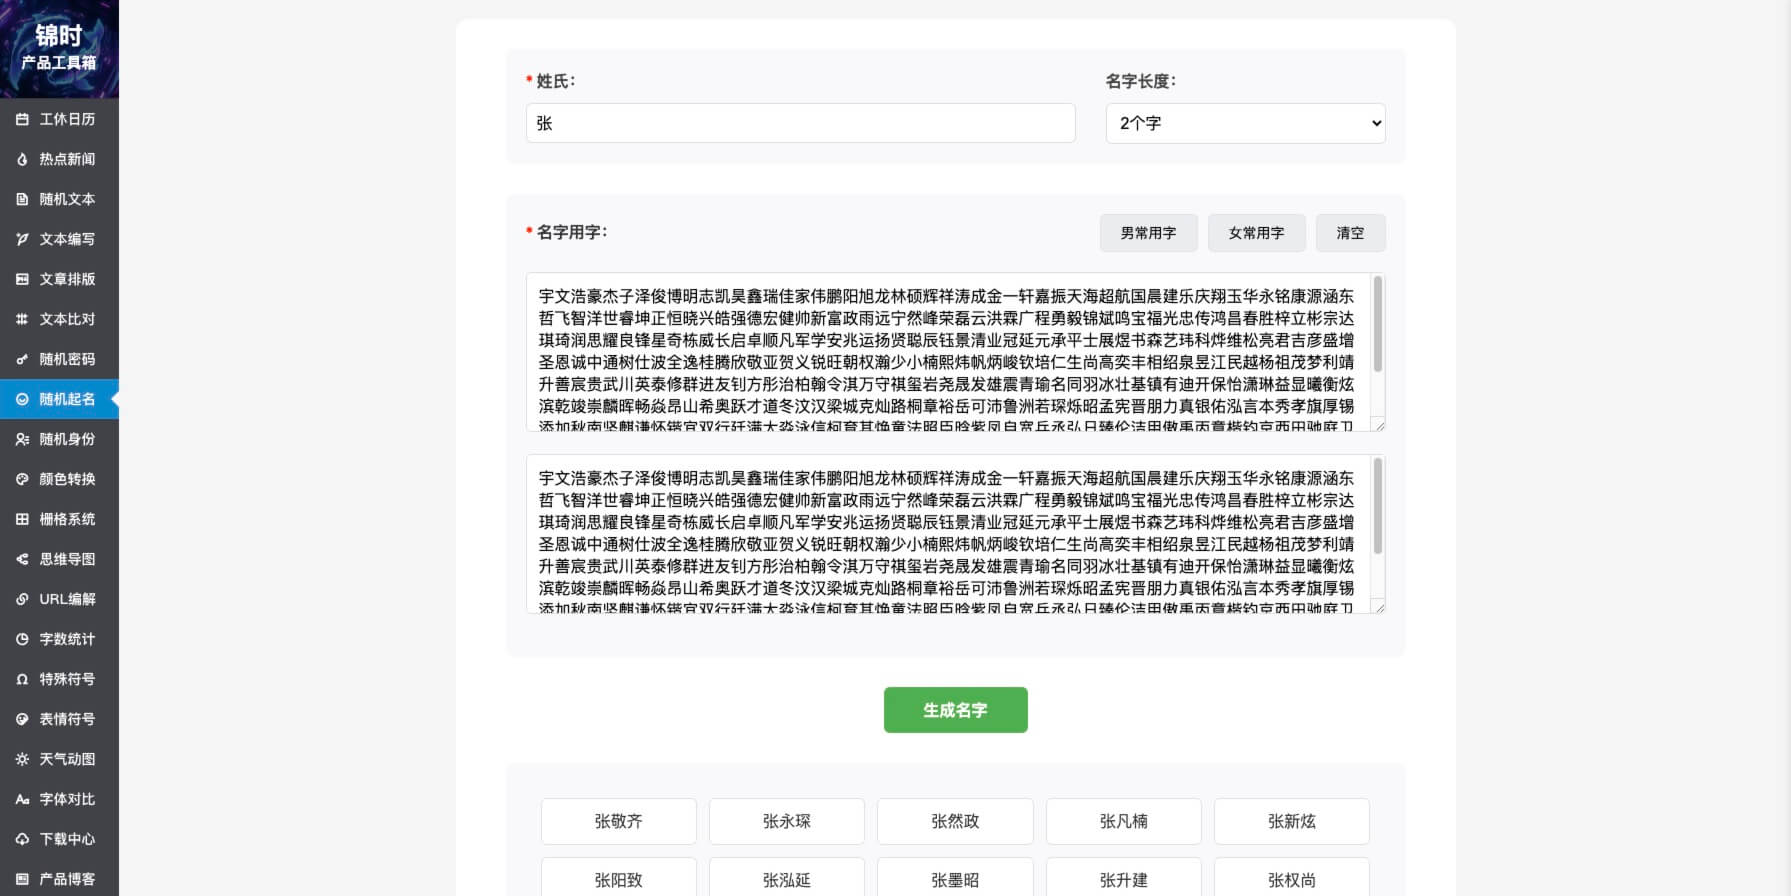The image size is (1791, 896).
Task: Click the compare icon beside 文本比对
Action: pos(22,319)
